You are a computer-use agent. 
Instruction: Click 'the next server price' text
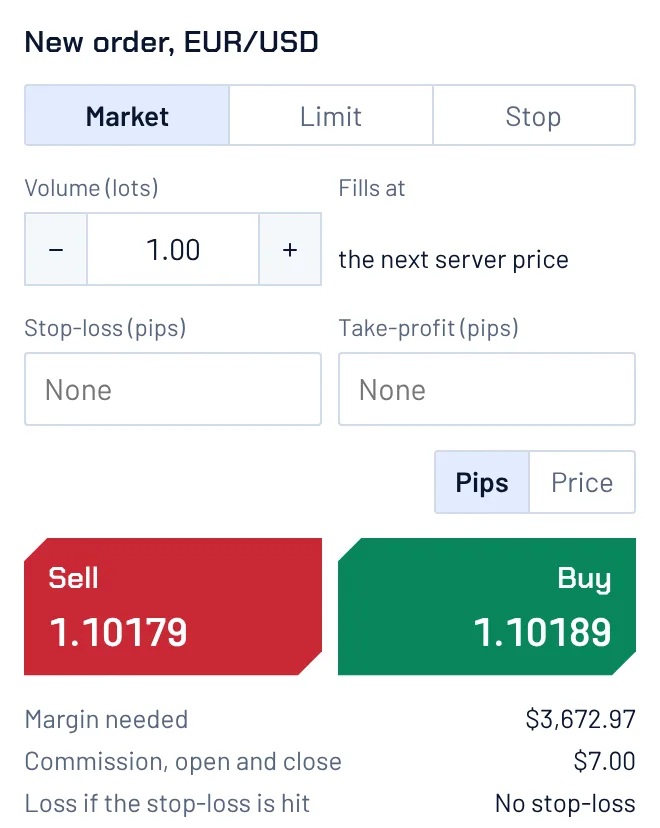pos(454,260)
